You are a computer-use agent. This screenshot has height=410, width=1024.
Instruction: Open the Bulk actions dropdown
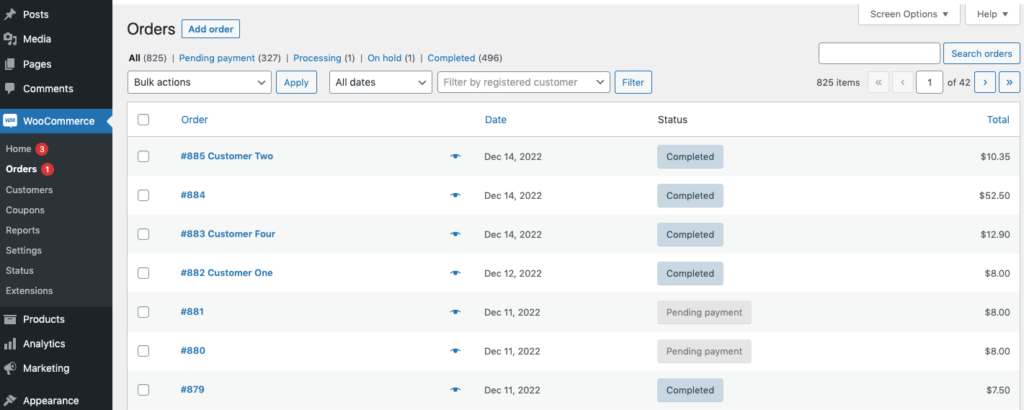[199, 82]
